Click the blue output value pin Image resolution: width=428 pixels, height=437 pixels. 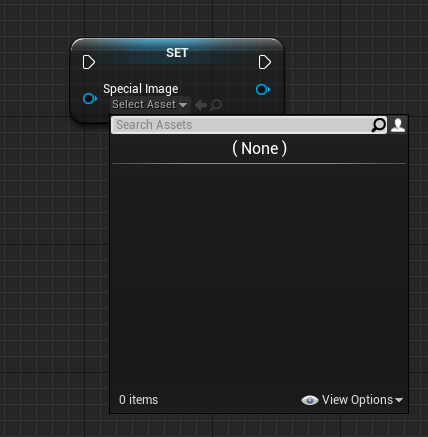tap(263, 90)
